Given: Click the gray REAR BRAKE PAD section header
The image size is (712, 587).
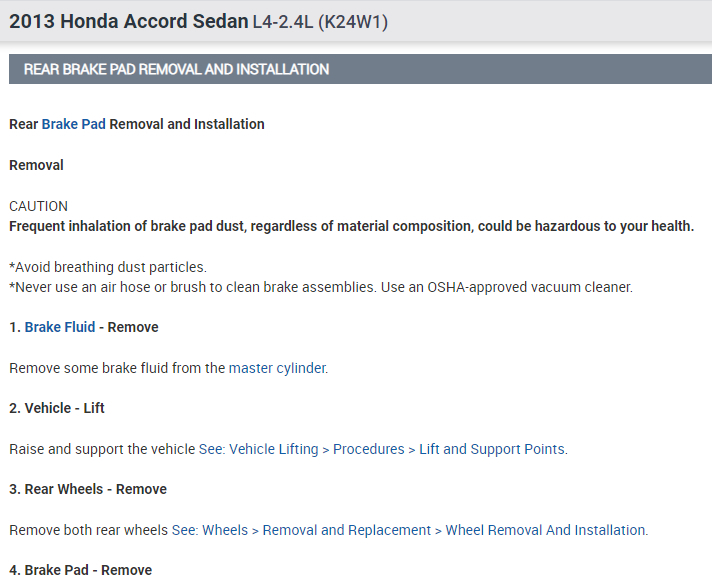Looking at the screenshot, I should click(x=176, y=70).
